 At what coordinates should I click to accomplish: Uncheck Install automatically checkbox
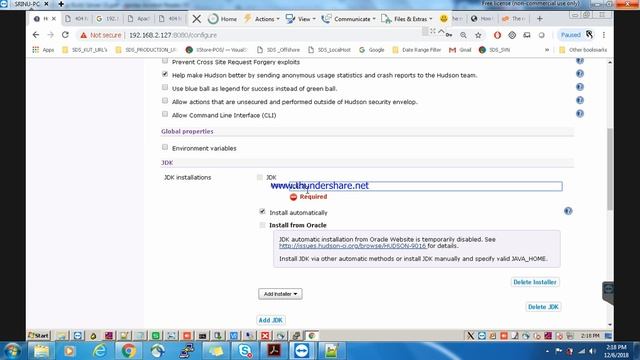click(x=262, y=211)
